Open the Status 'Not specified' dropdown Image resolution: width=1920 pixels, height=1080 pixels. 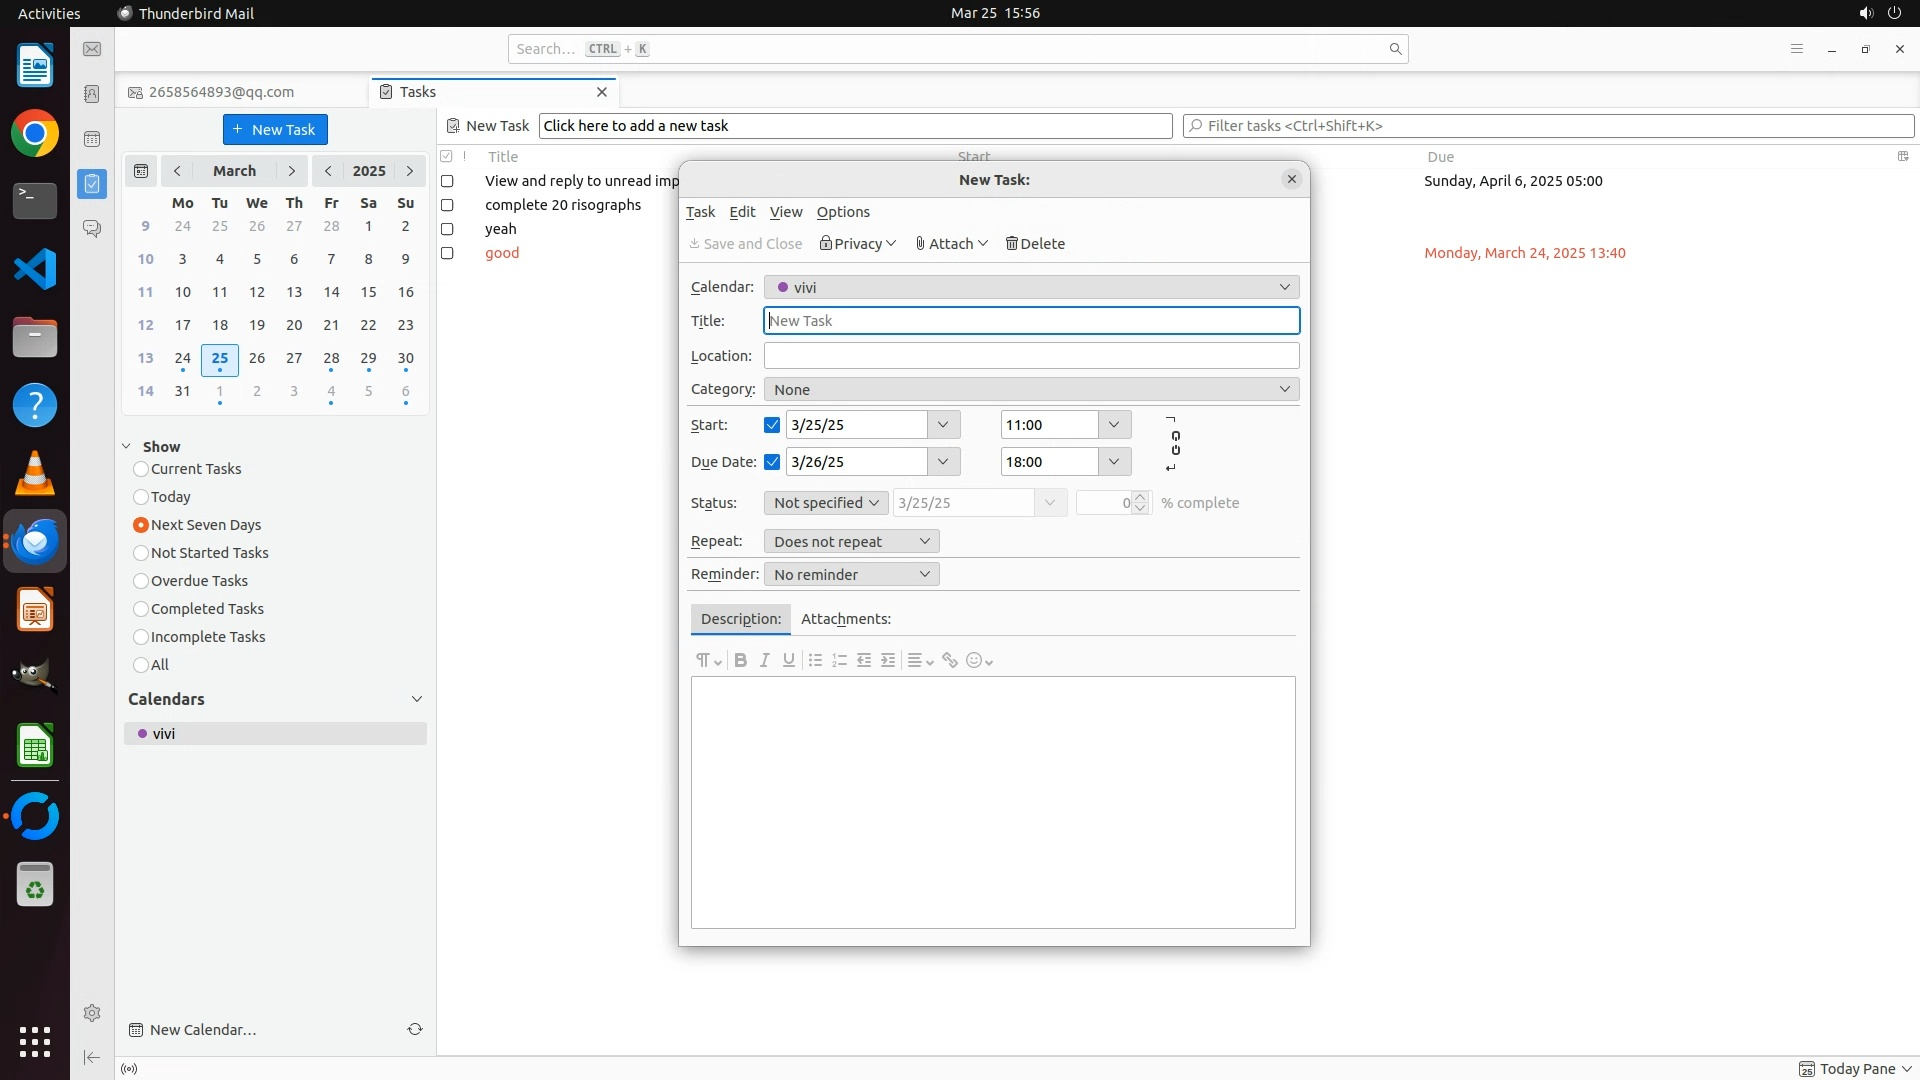(x=826, y=503)
